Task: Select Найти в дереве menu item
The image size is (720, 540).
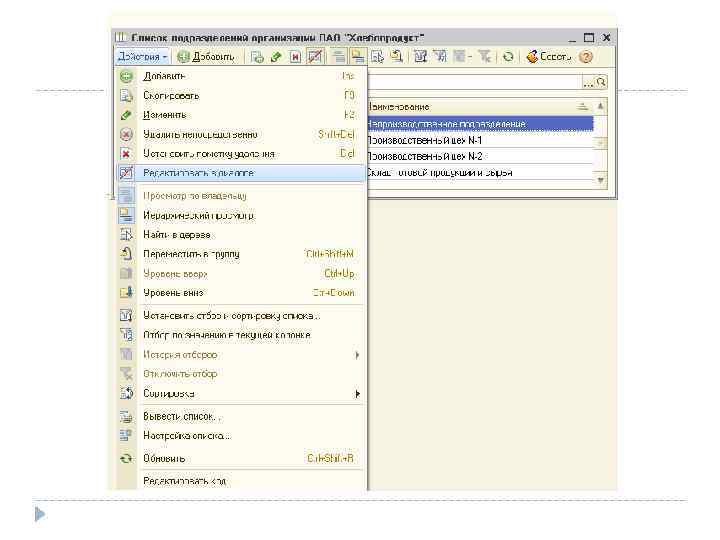Action: pyautogui.click(x=241, y=235)
